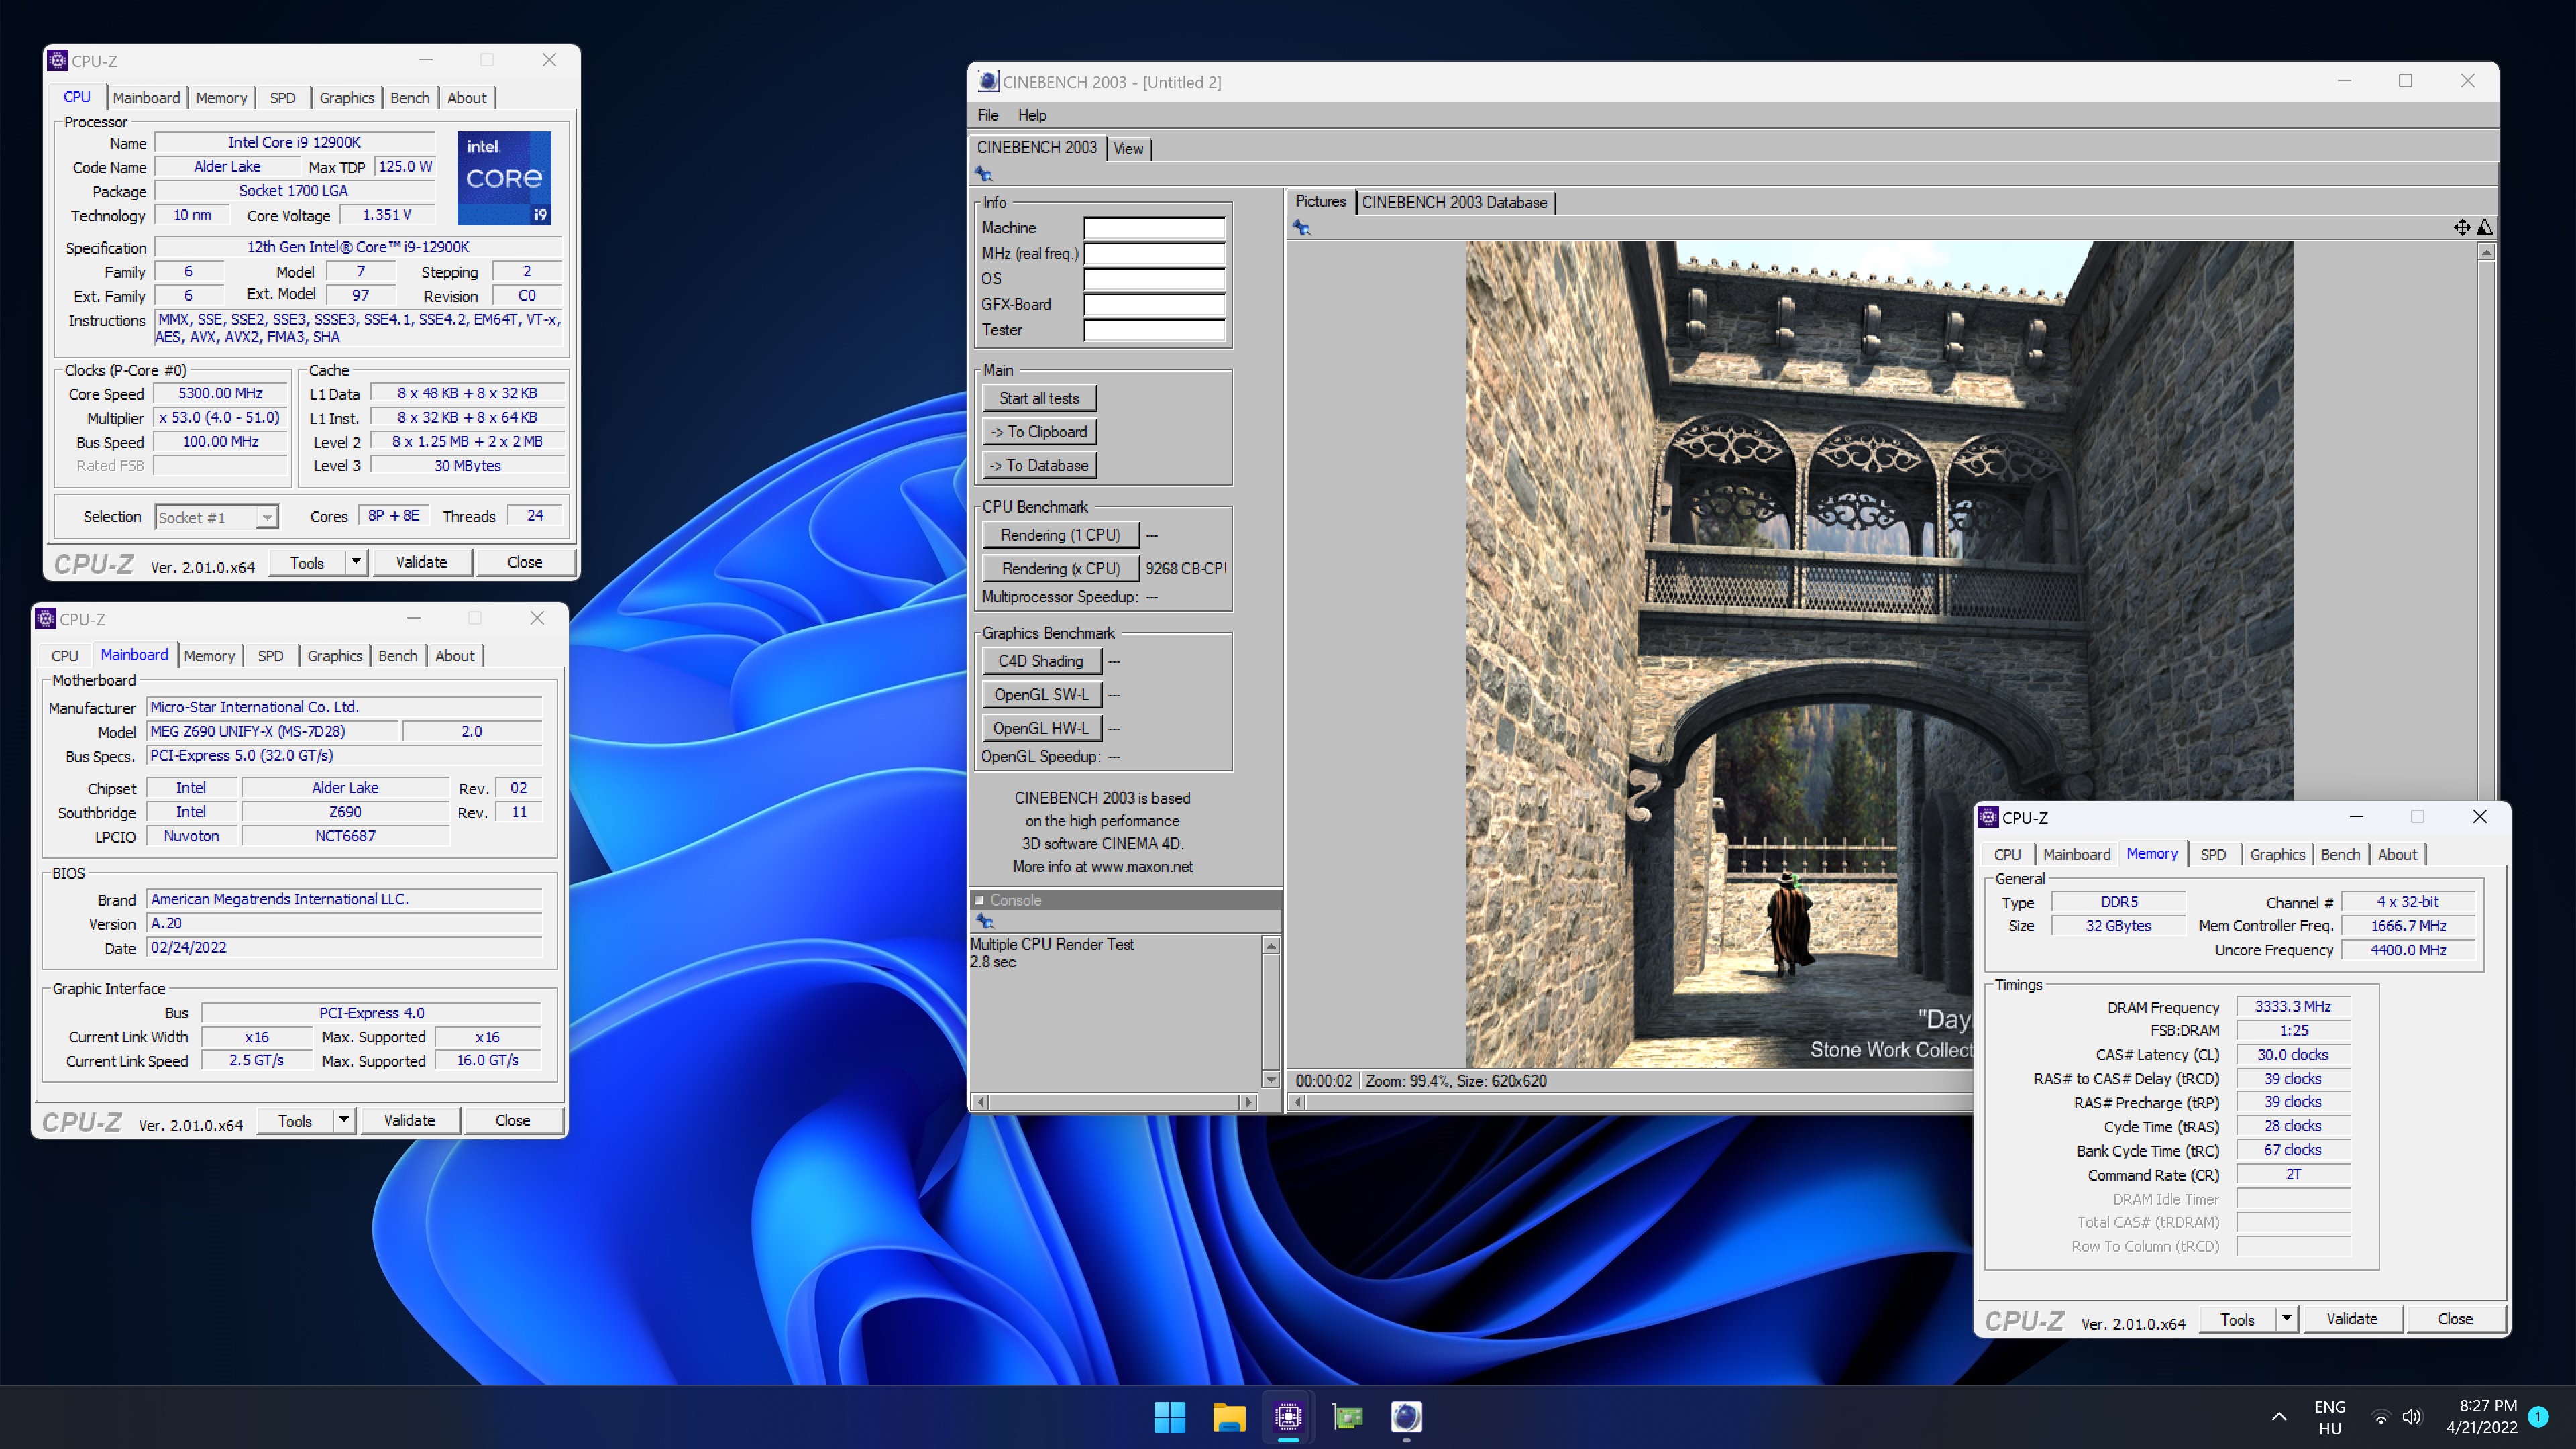Open File Explorer from taskbar
This screenshot has width=2576, height=1449.
(x=1228, y=1416)
